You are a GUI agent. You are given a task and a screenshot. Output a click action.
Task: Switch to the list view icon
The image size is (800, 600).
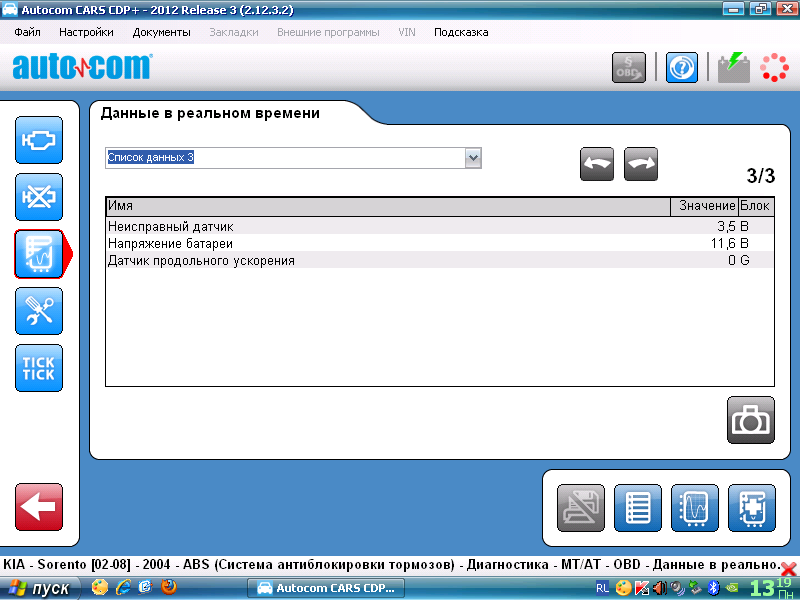pyautogui.click(x=638, y=508)
